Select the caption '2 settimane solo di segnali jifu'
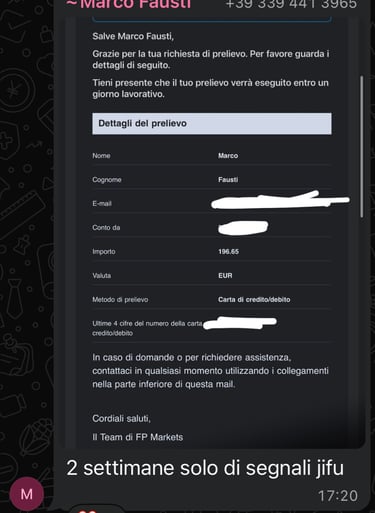 pos(205,468)
